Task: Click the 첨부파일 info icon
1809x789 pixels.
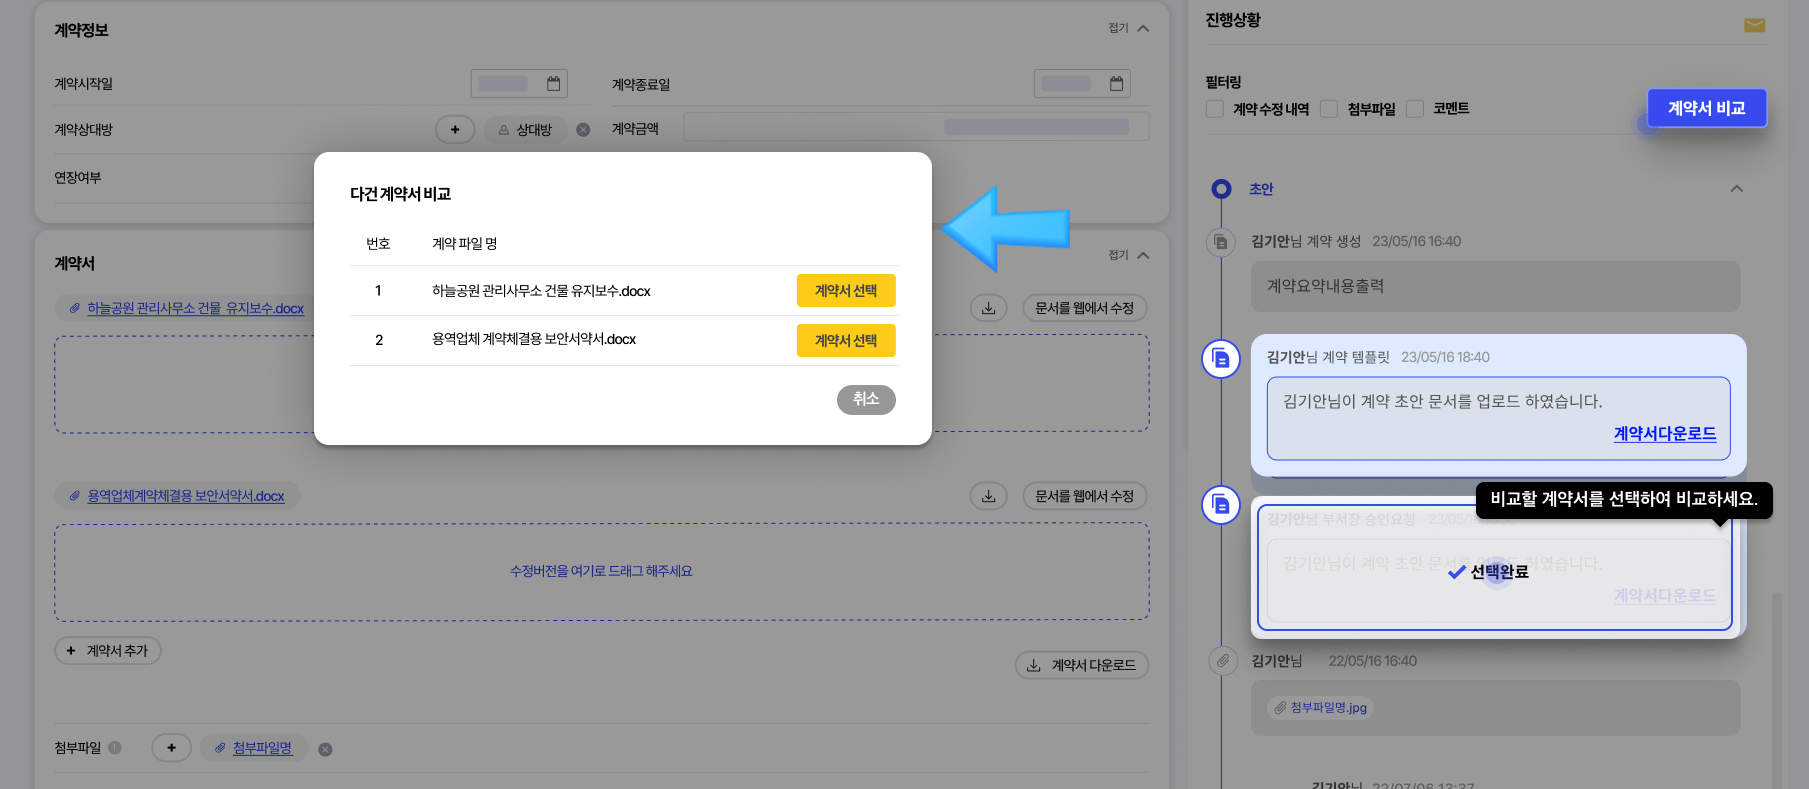Action: [115, 747]
